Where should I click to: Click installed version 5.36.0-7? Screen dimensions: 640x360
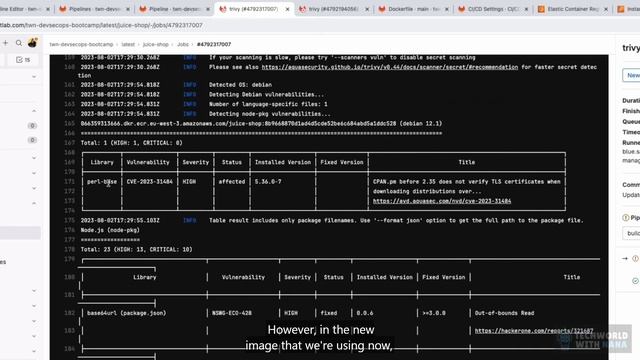tap(268, 182)
